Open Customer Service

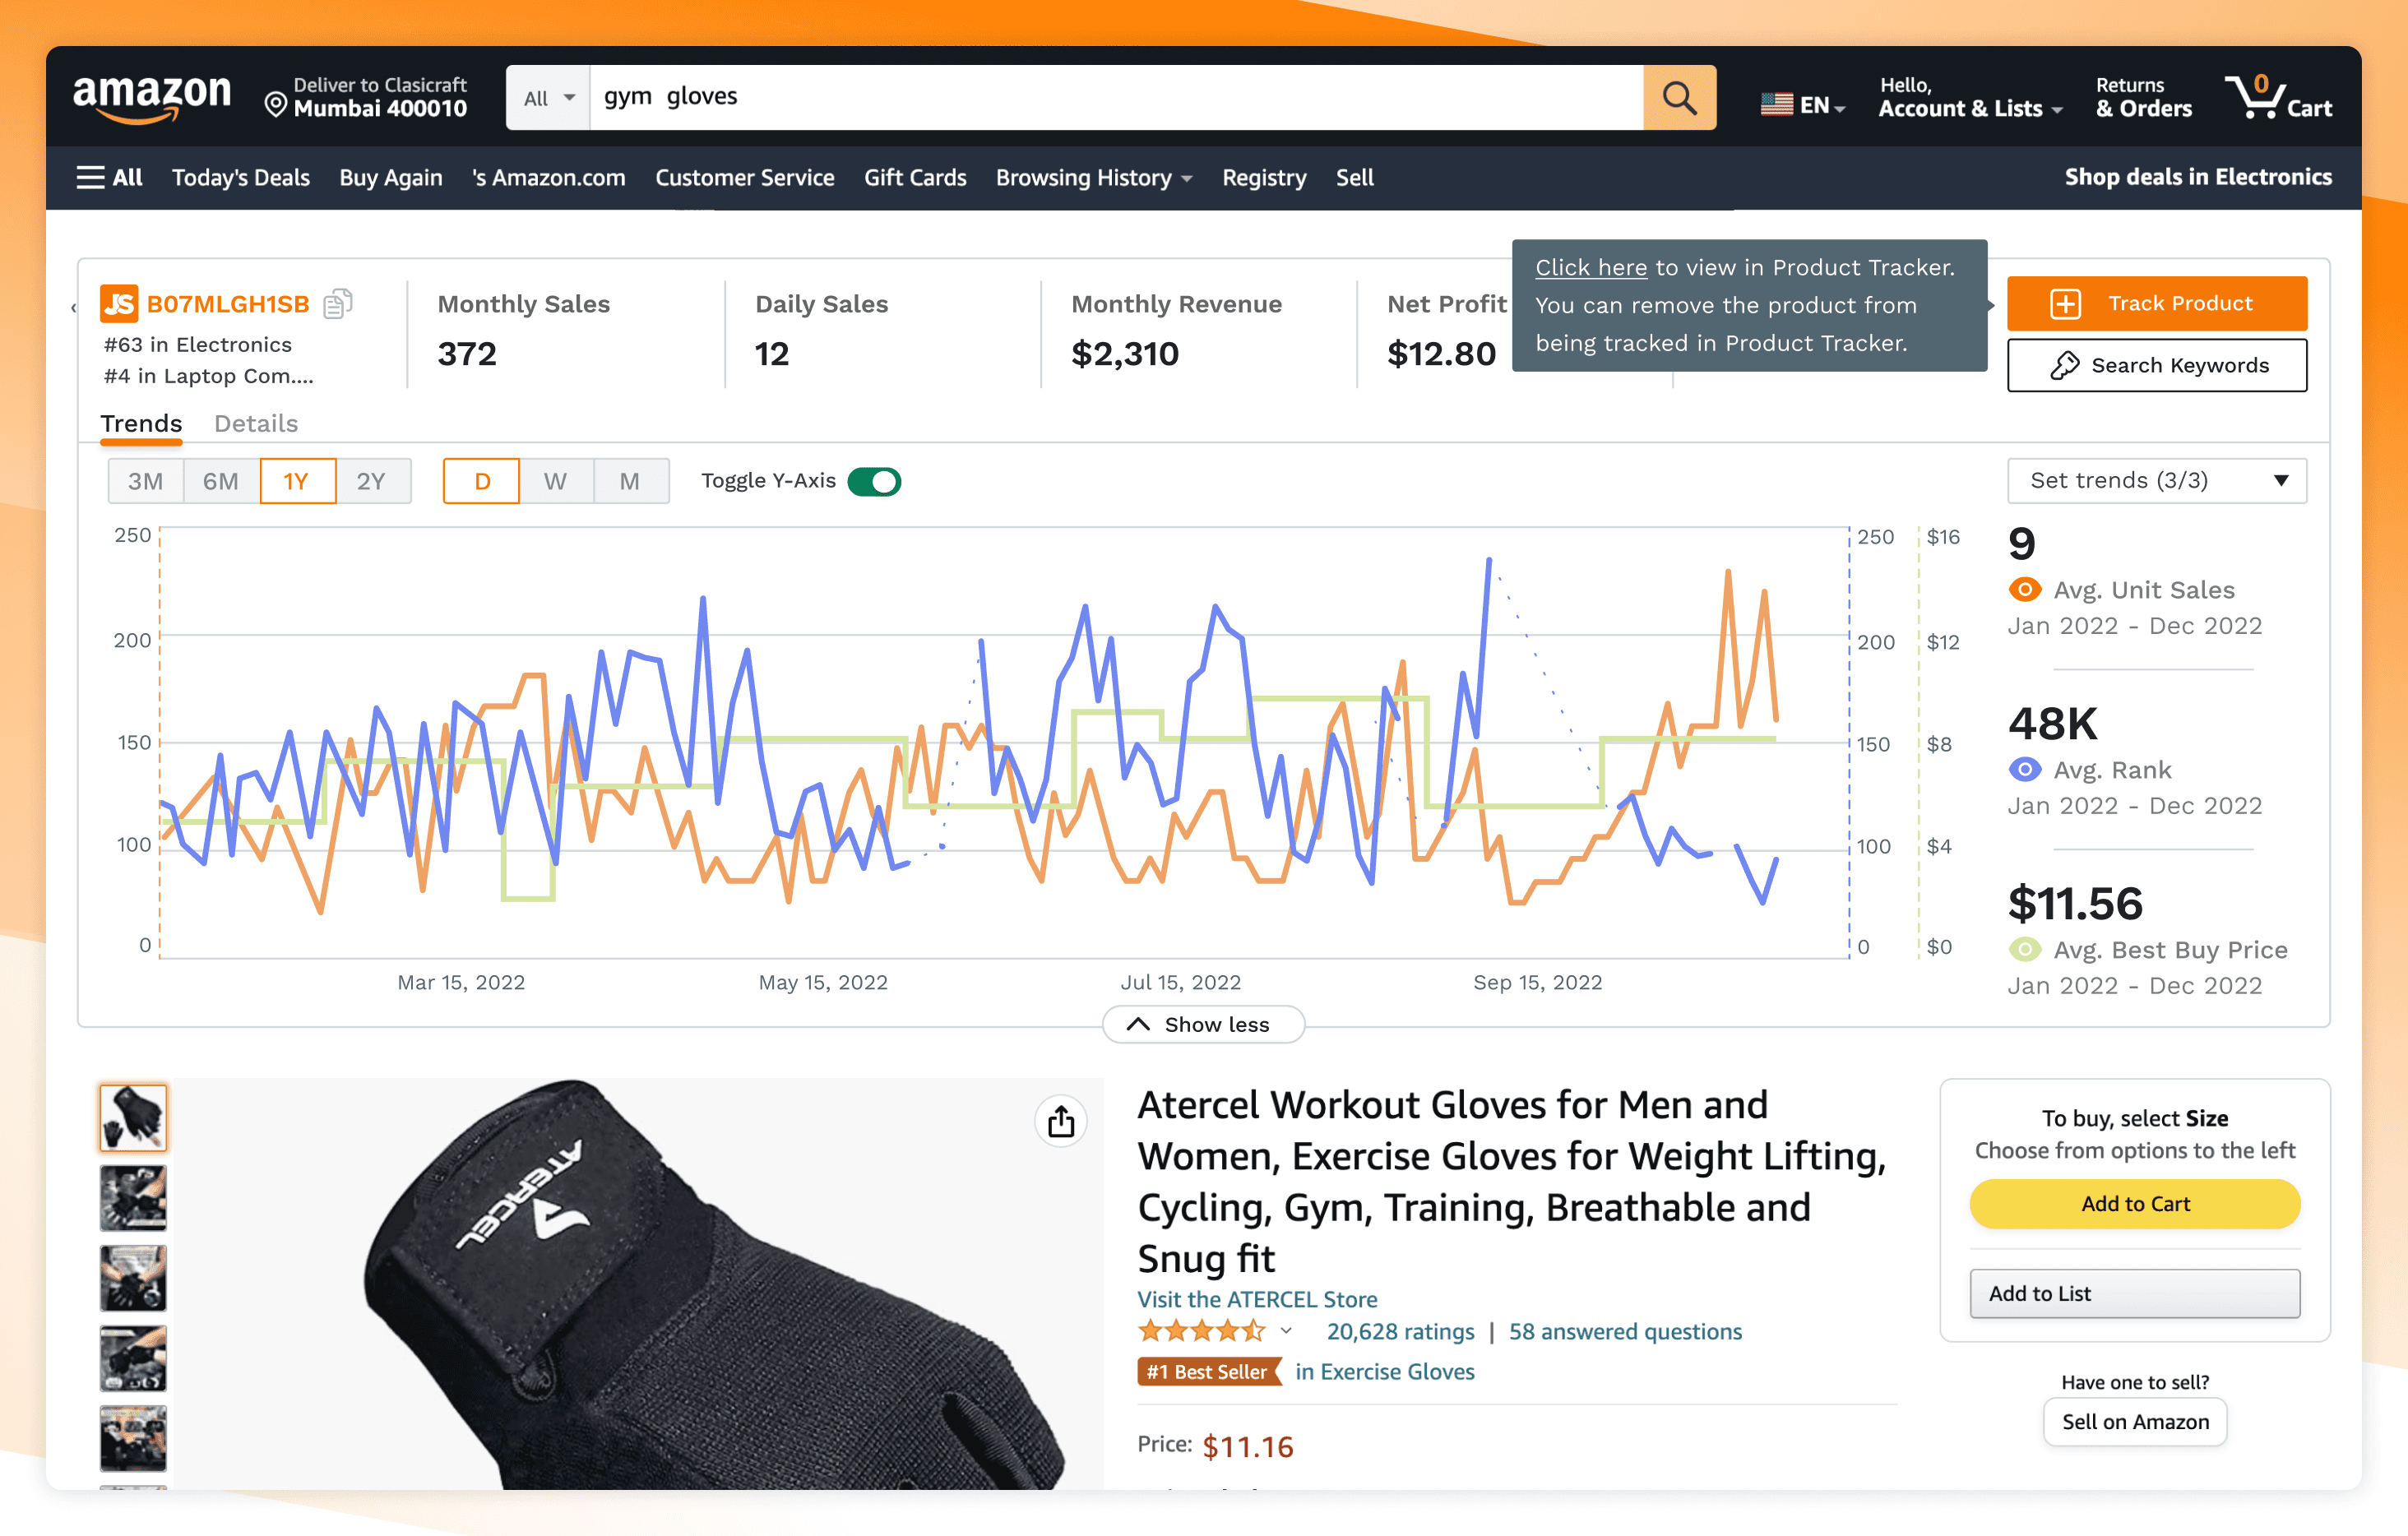tap(745, 178)
